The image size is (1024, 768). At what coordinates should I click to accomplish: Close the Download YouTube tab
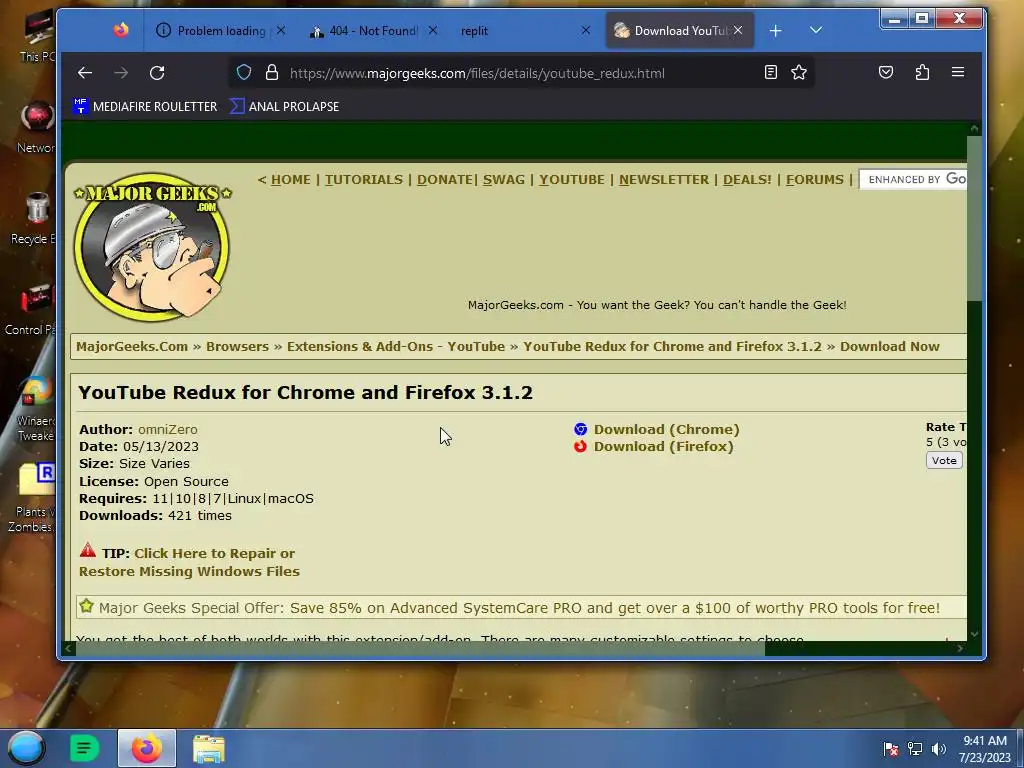click(738, 30)
